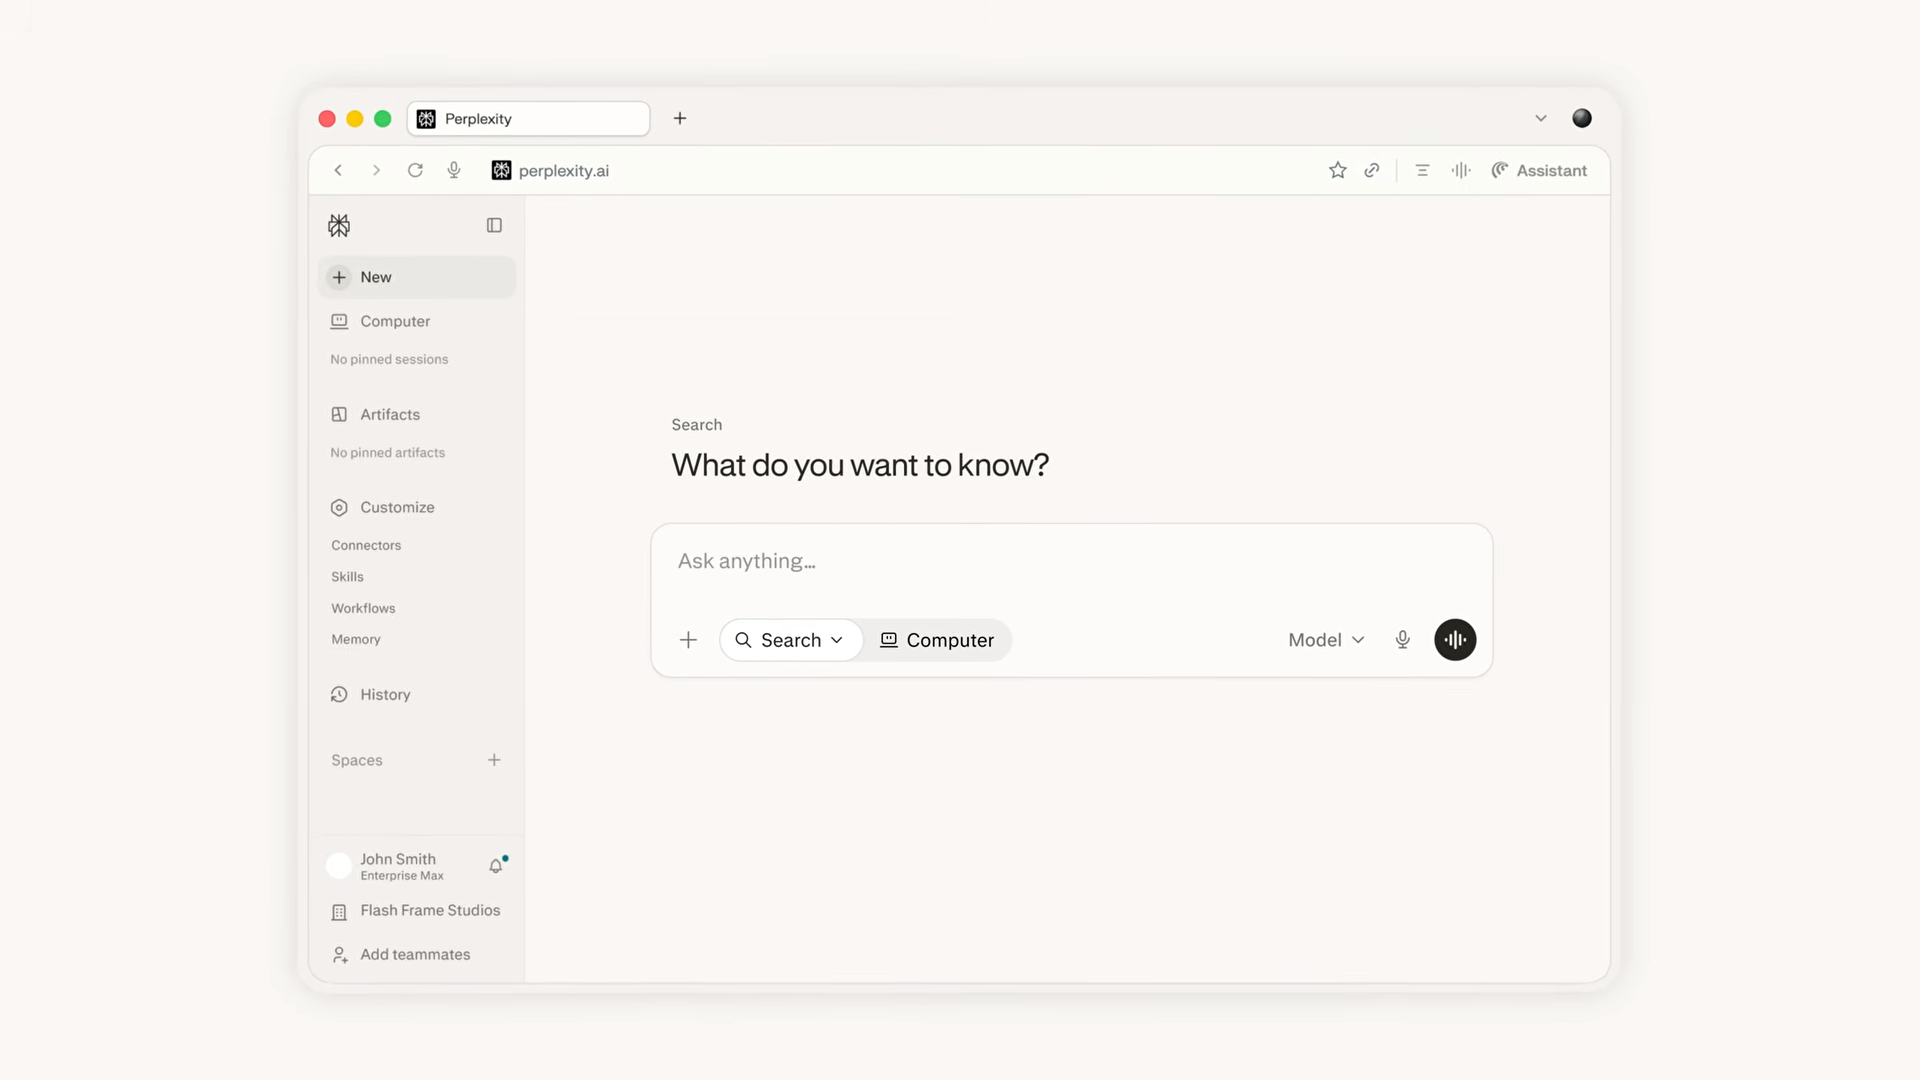
Task: Open notifications bell icon
Action: tap(497, 865)
